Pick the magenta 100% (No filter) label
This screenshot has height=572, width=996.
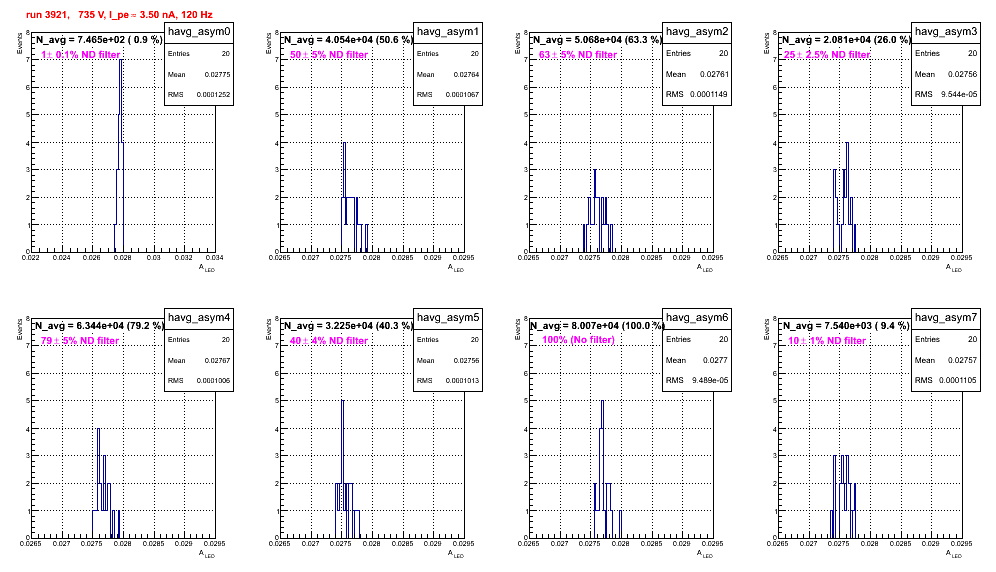[x=578, y=340]
